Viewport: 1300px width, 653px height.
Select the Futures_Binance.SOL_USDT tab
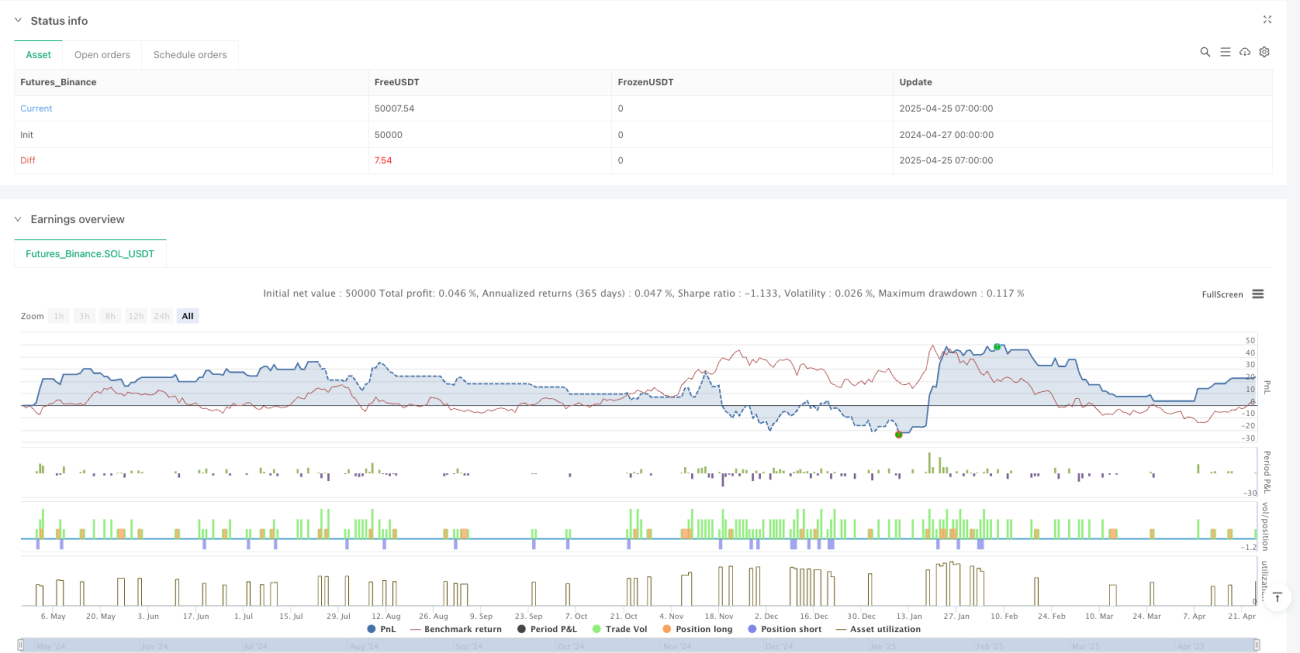pyautogui.click(x=90, y=254)
